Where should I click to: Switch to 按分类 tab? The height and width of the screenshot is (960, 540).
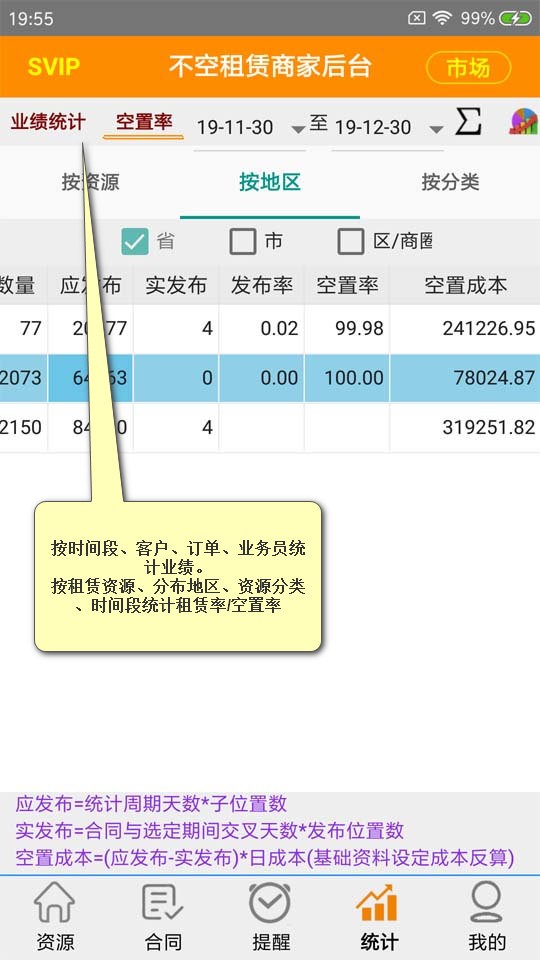450,182
